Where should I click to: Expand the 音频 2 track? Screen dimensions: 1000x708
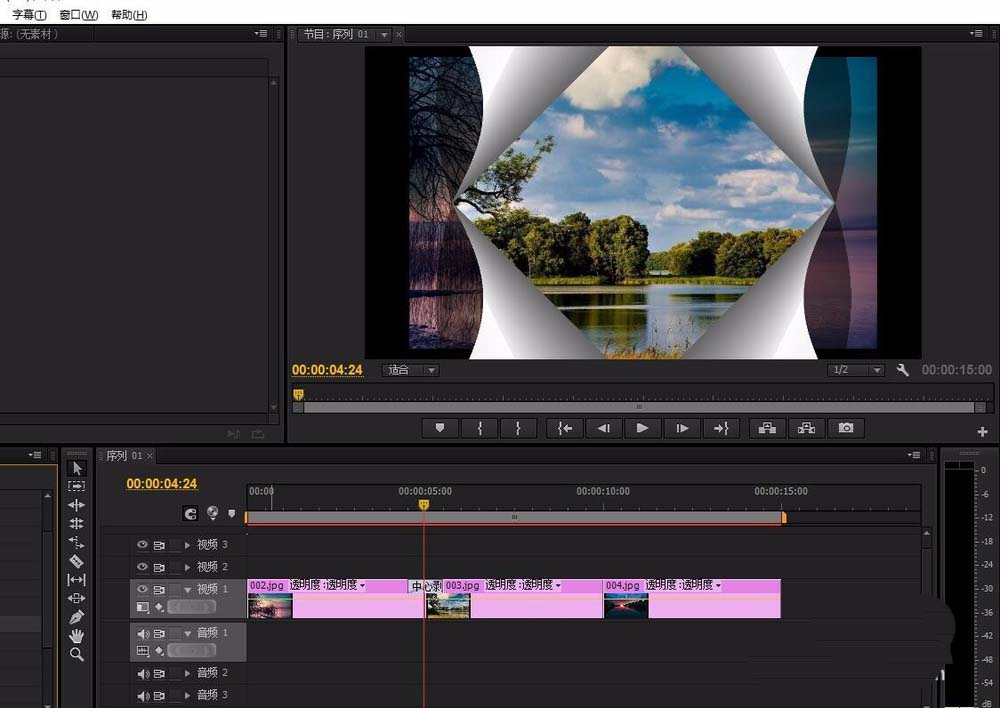pyautogui.click(x=187, y=674)
